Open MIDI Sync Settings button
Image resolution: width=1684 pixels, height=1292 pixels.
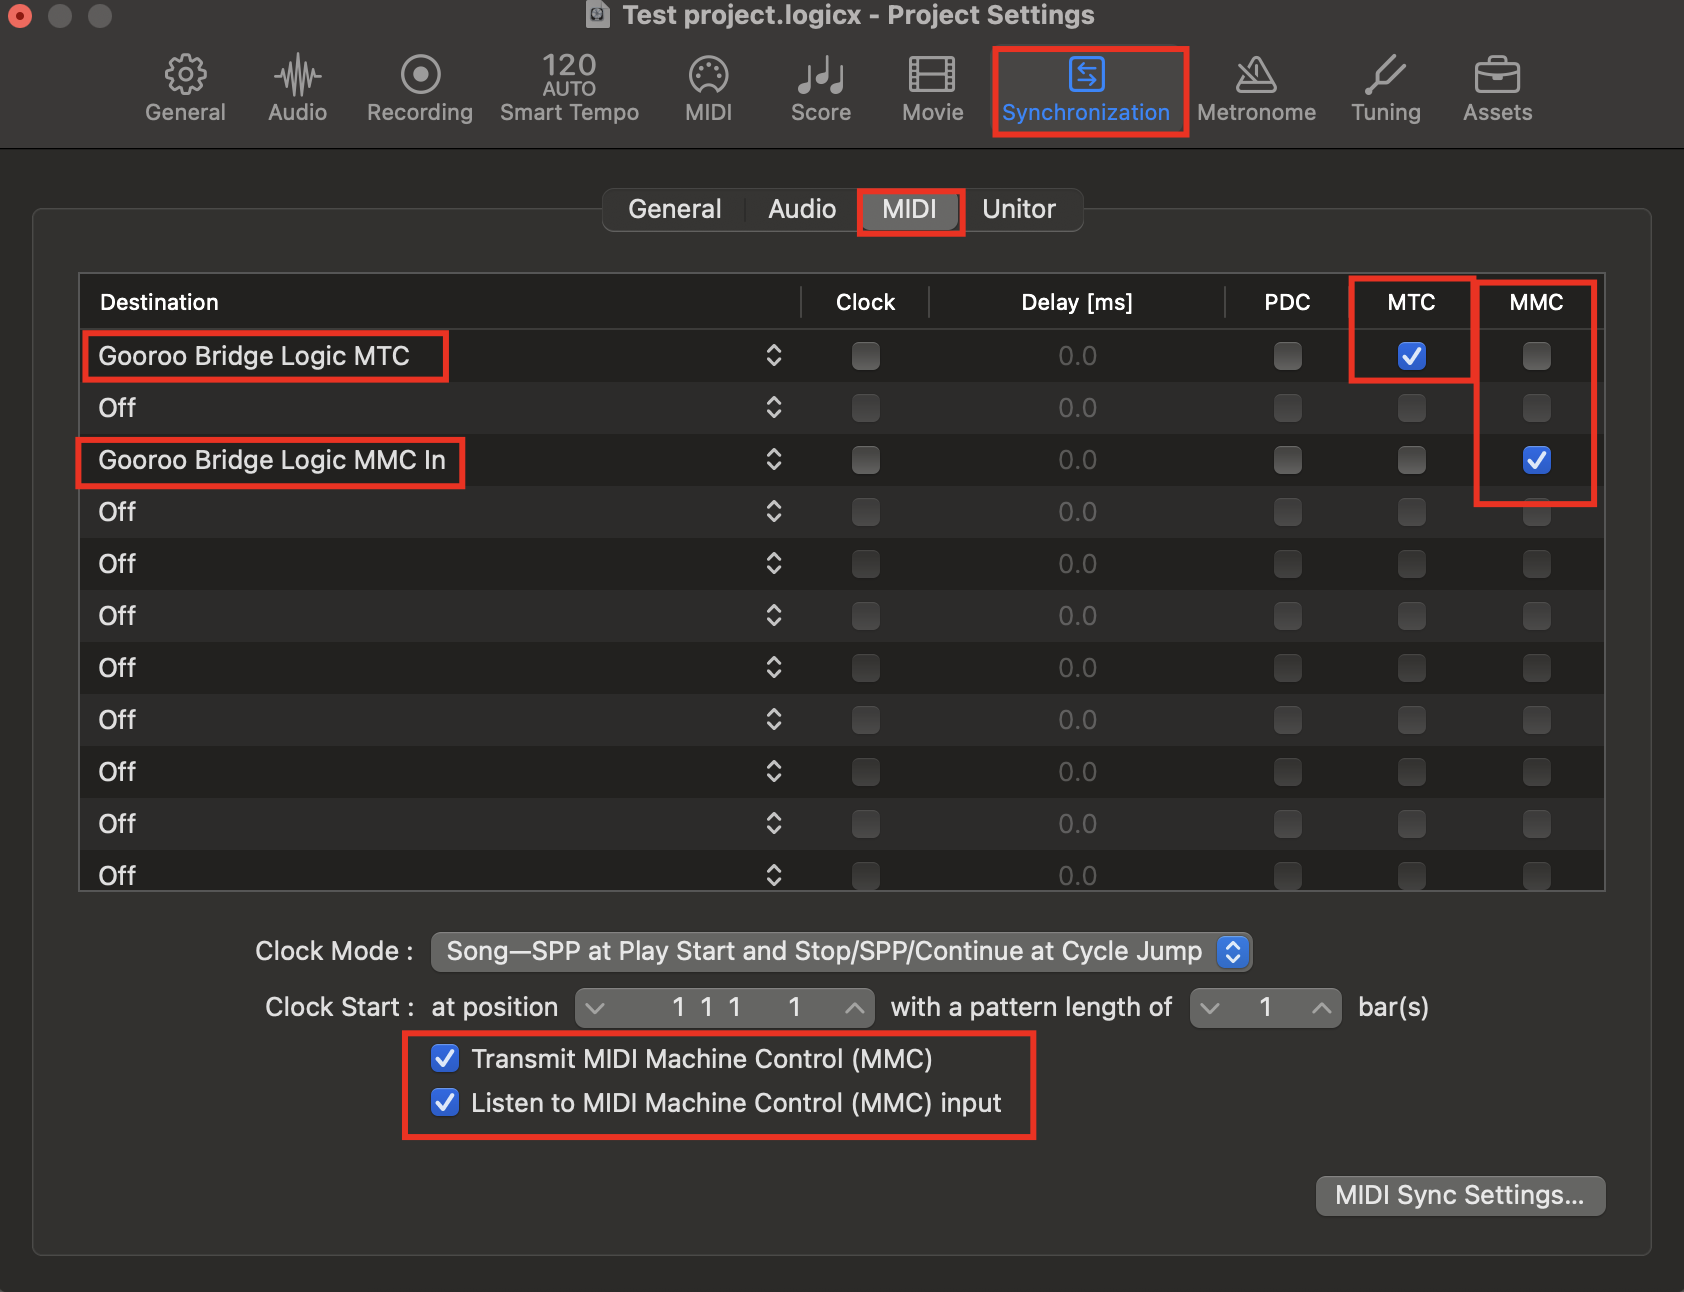click(x=1460, y=1195)
